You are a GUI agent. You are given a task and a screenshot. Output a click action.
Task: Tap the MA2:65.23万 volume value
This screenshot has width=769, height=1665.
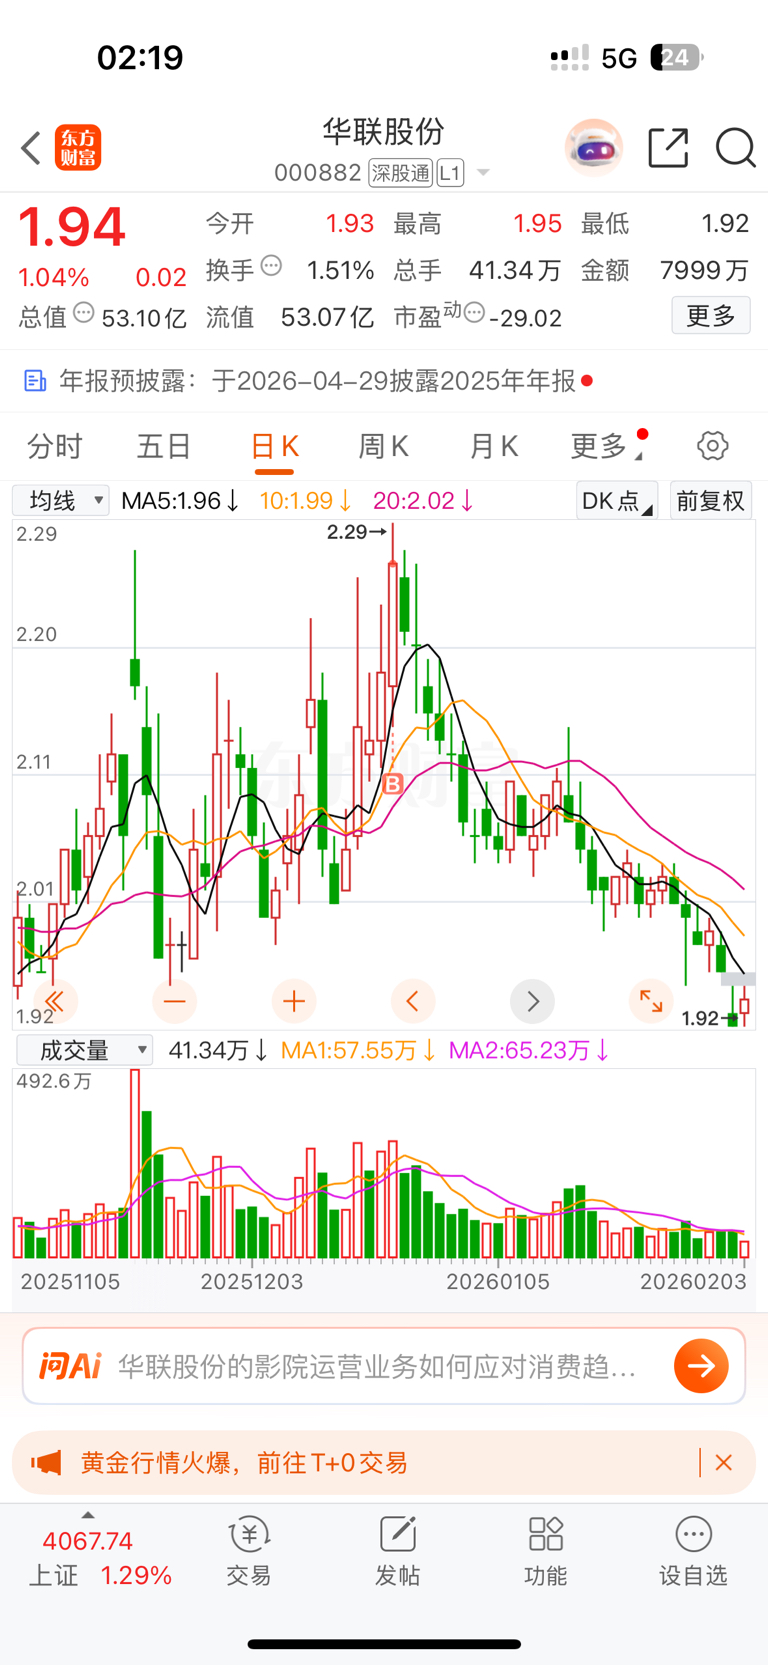coord(530,1050)
